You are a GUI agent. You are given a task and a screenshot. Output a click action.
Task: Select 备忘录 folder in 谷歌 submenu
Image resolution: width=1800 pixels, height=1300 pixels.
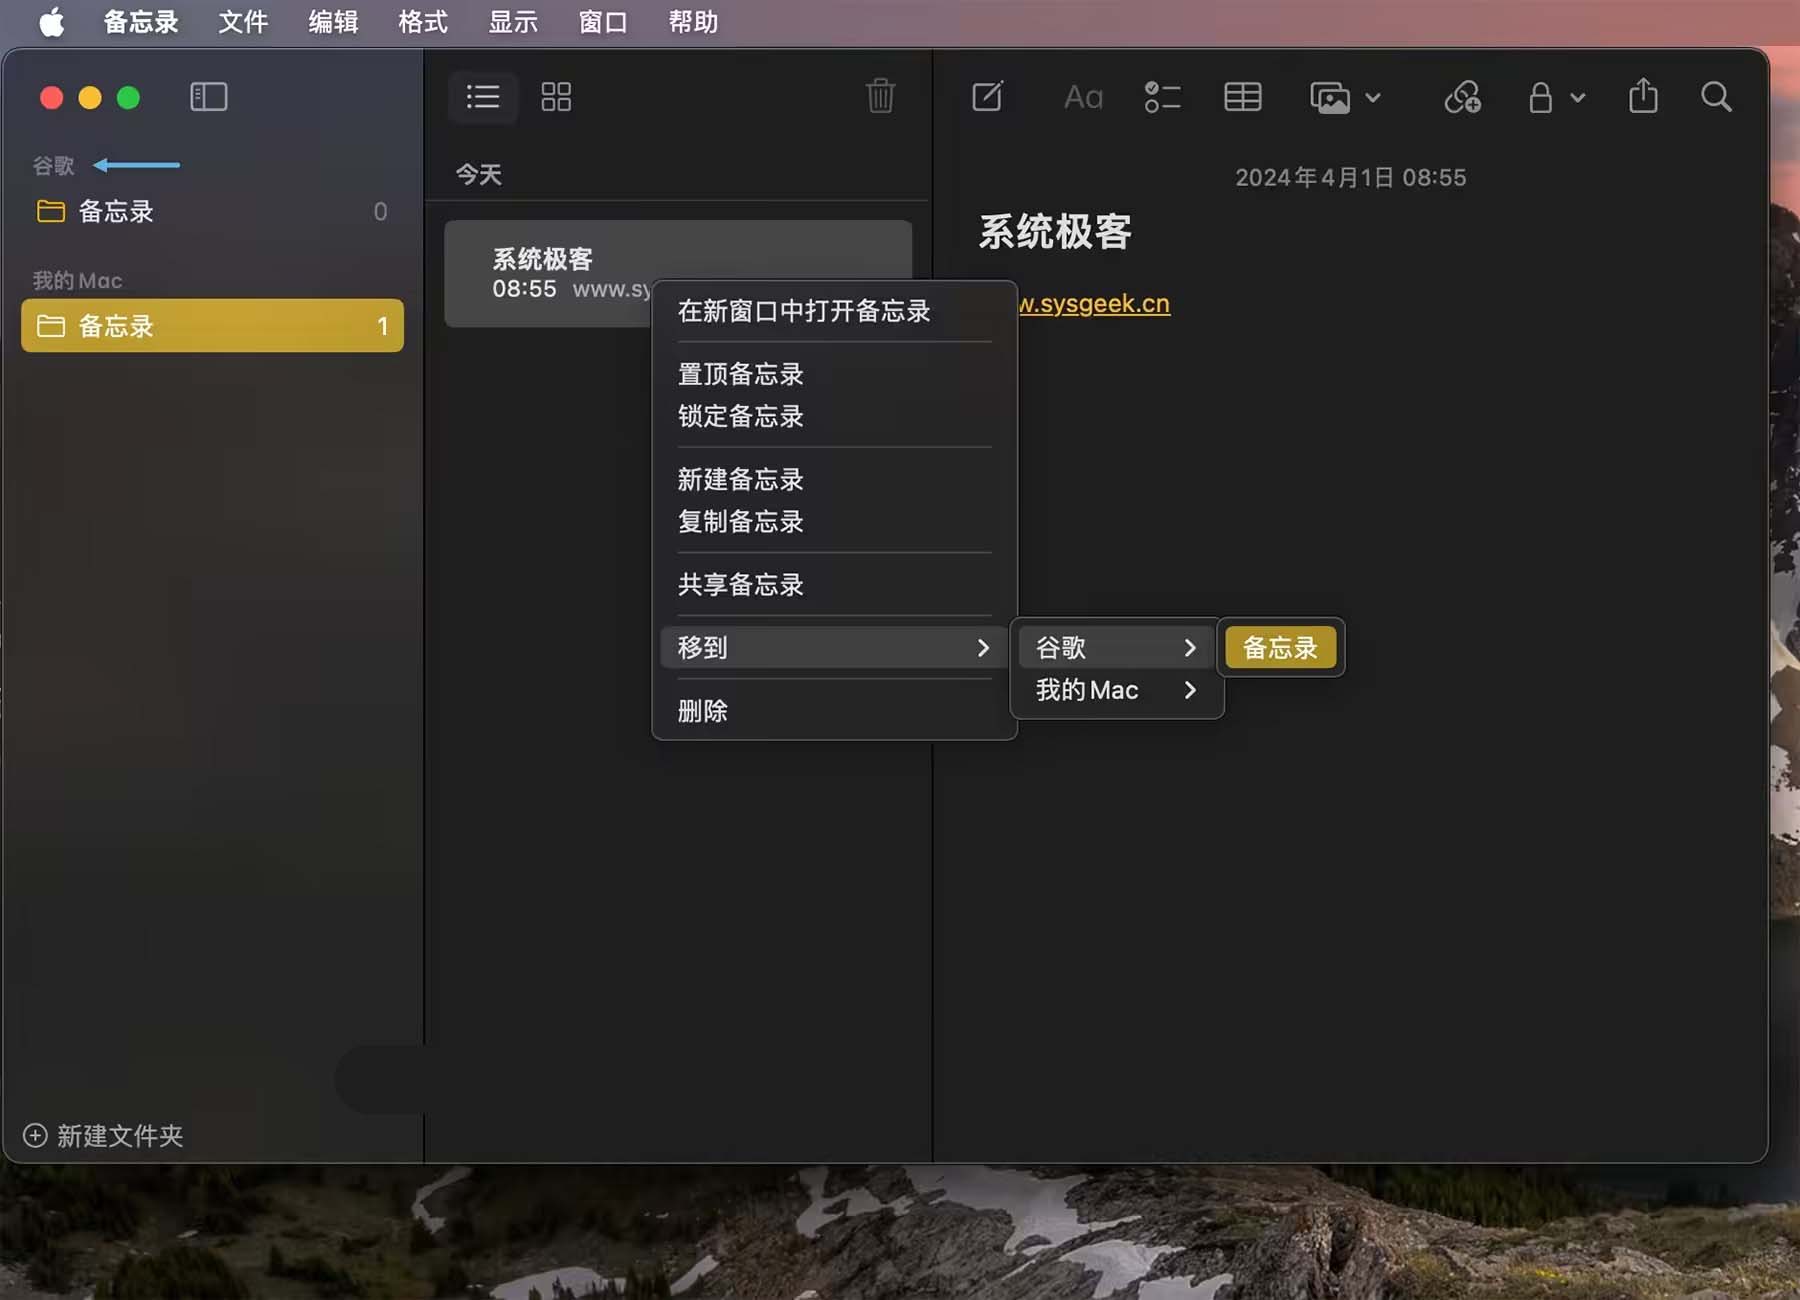click(1280, 648)
